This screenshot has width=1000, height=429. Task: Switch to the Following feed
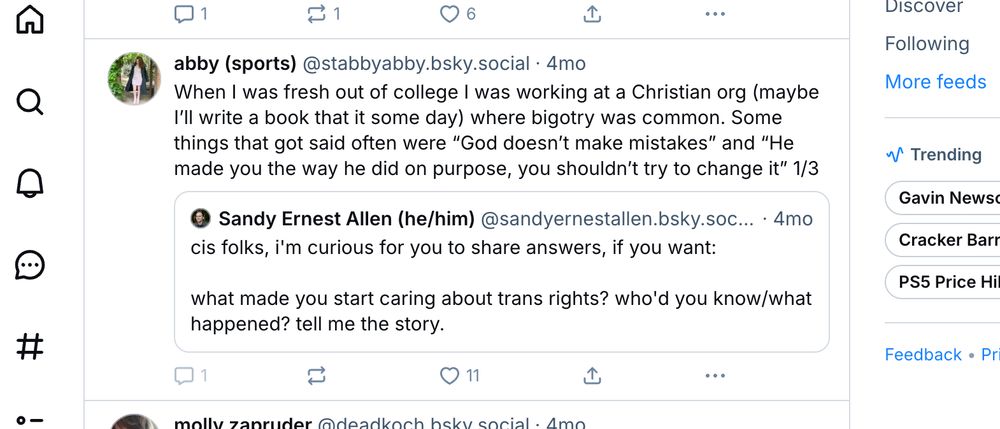click(x=927, y=44)
